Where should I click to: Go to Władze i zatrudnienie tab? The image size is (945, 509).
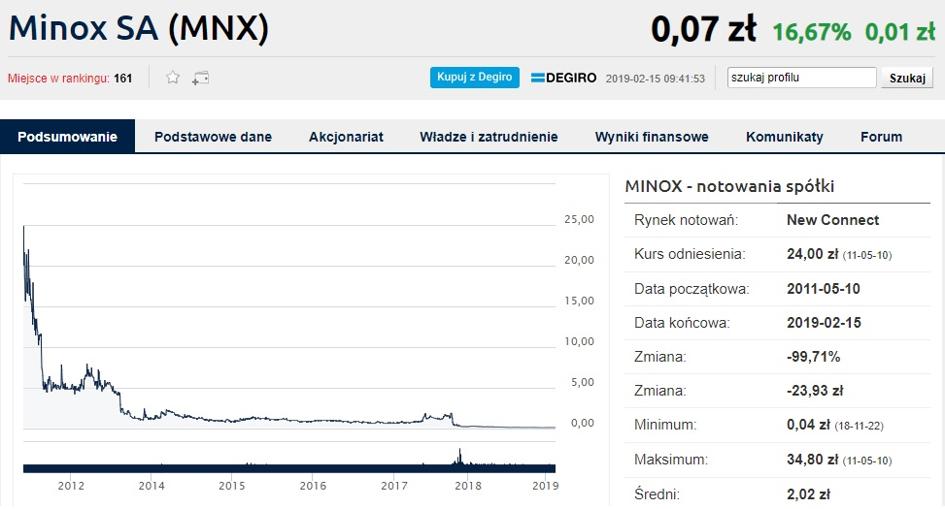point(489,137)
